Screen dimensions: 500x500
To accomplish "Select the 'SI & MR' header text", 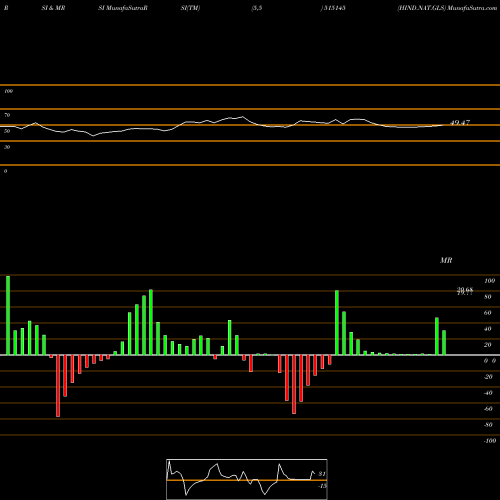I will [53, 8].
